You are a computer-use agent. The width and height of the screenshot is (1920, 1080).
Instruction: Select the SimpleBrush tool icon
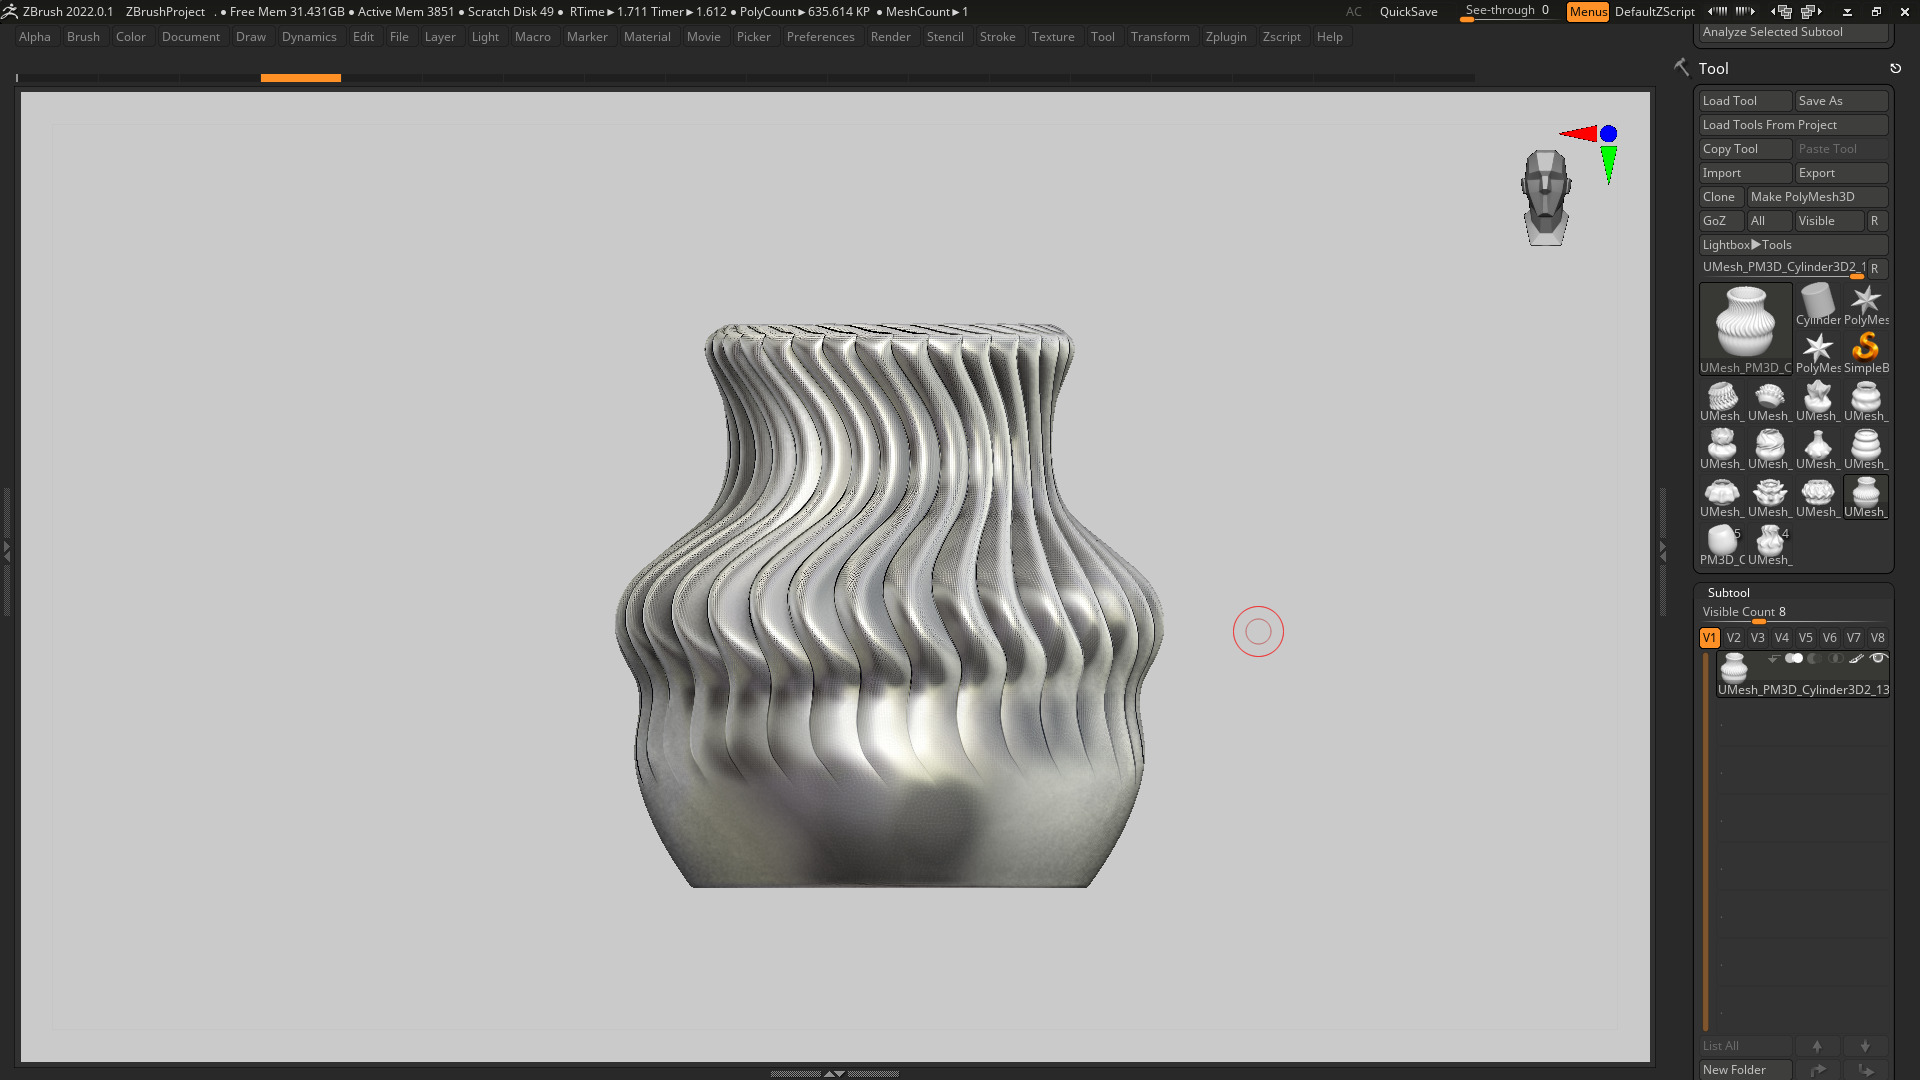[1865, 352]
